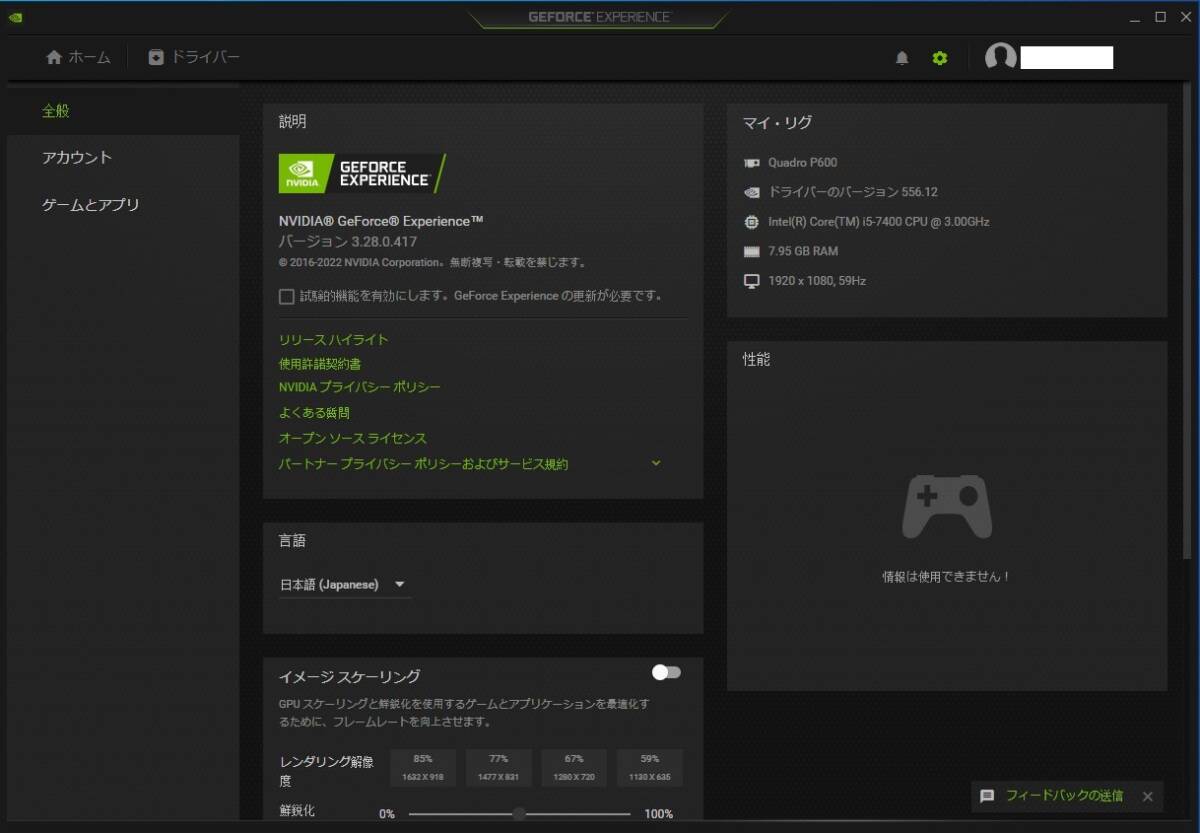Select 59% render resolution option
1200x833 pixels.
(650, 768)
